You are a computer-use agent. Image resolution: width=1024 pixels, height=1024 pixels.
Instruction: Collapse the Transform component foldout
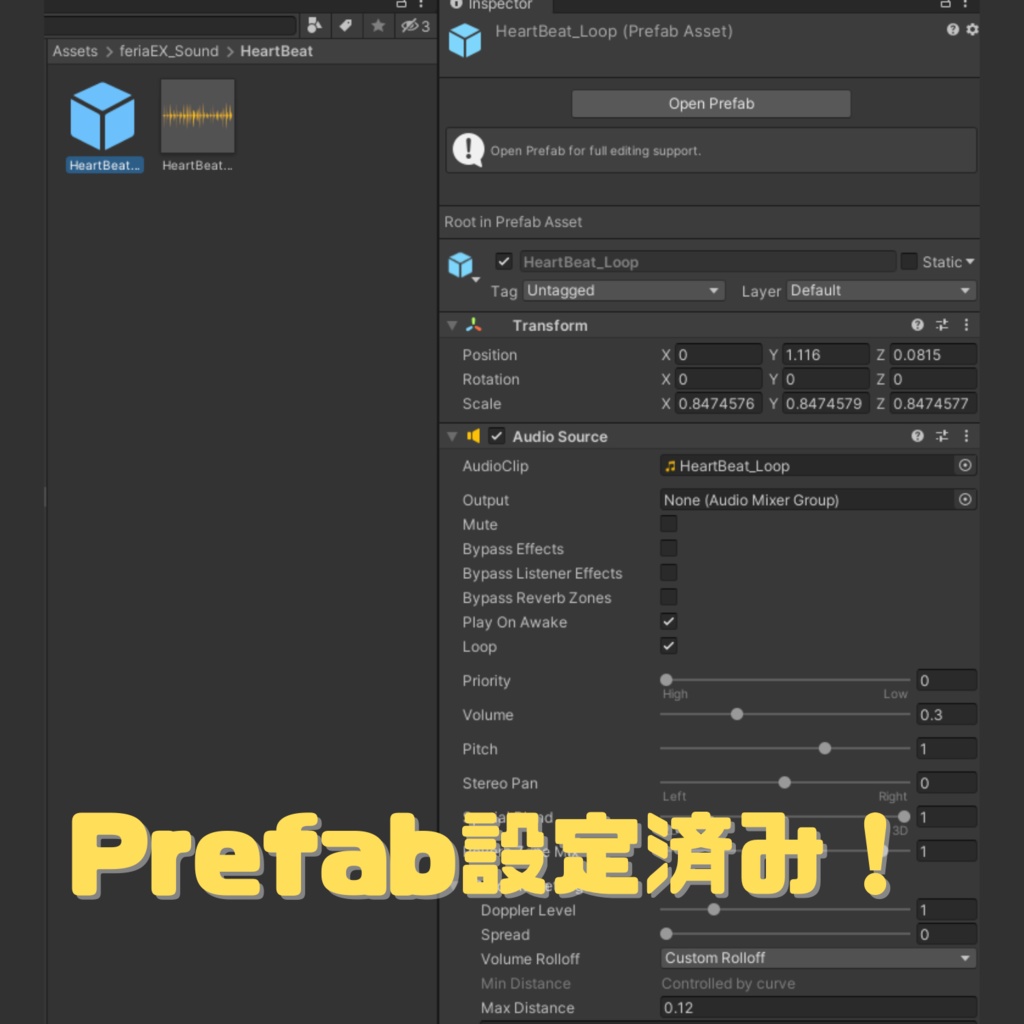point(452,325)
